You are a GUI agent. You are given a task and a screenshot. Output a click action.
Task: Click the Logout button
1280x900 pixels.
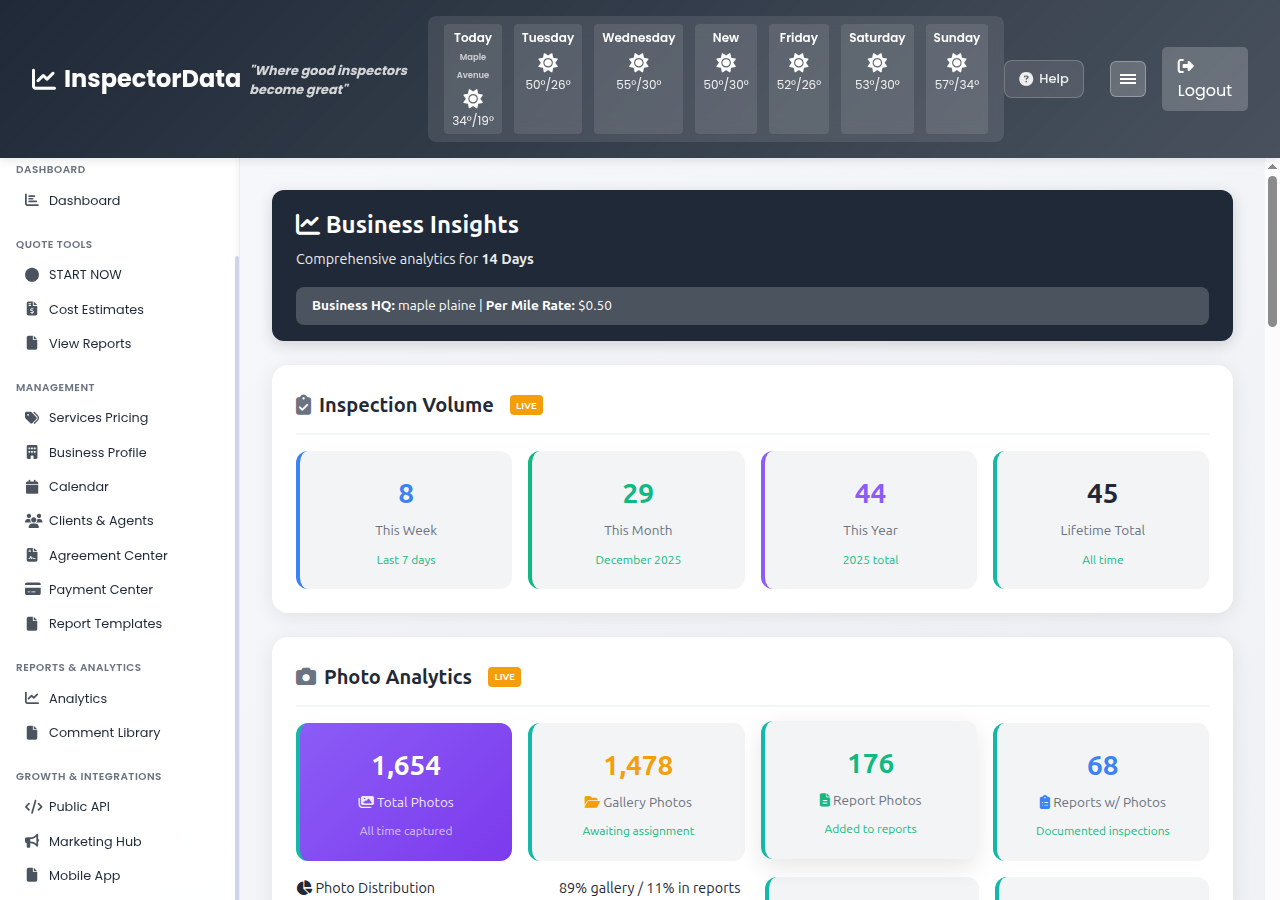point(1204,79)
